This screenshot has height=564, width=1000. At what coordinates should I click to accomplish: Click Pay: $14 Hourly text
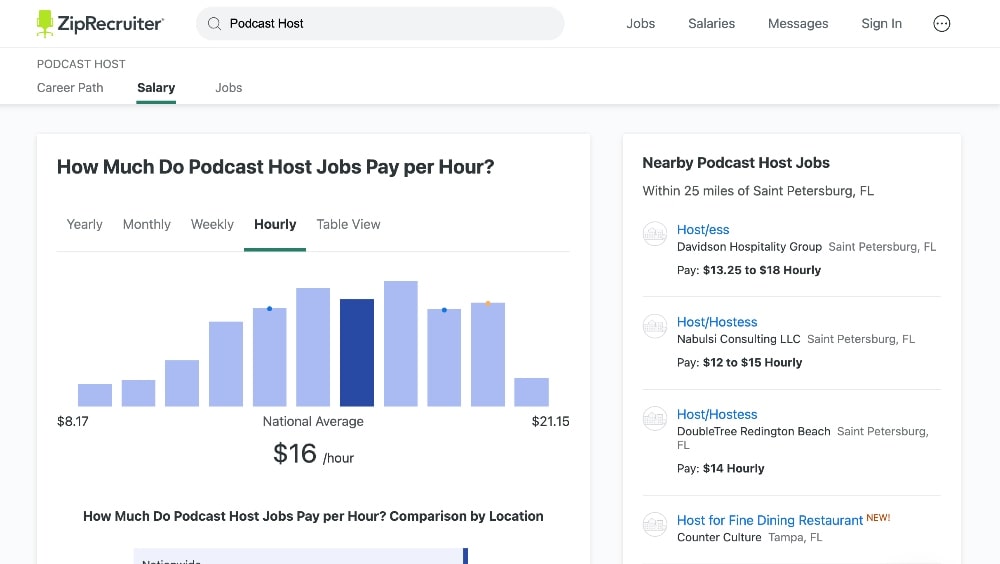pyautogui.click(x=721, y=468)
